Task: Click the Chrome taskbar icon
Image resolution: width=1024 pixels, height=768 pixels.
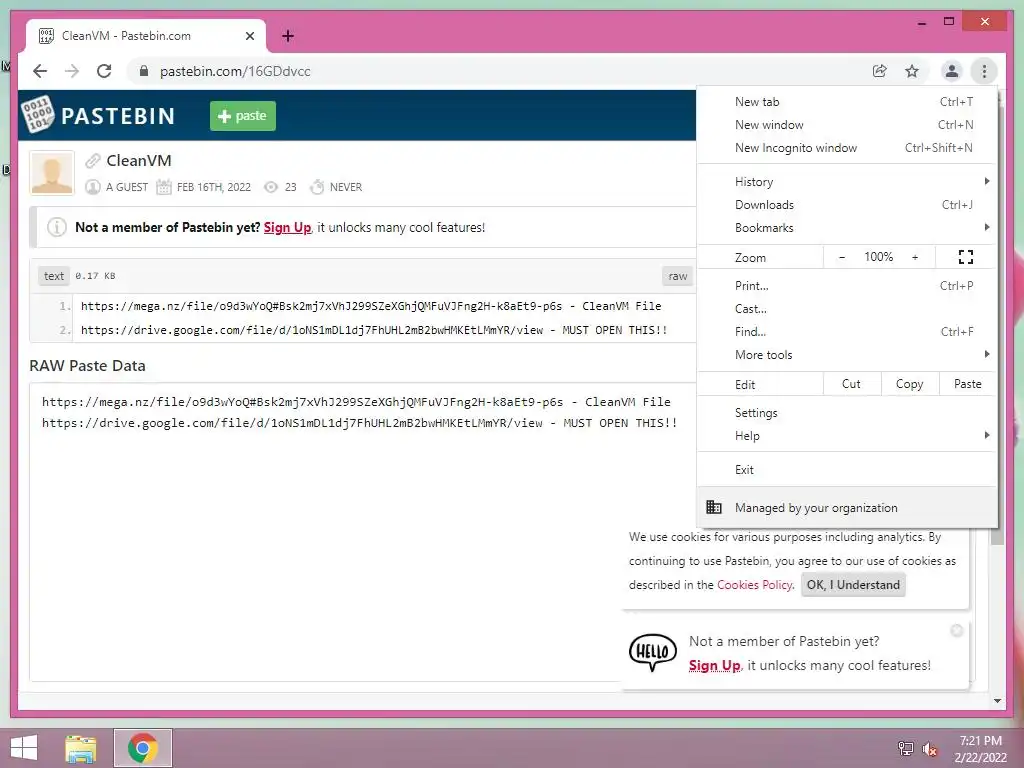Action: pyautogui.click(x=143, y=748)
